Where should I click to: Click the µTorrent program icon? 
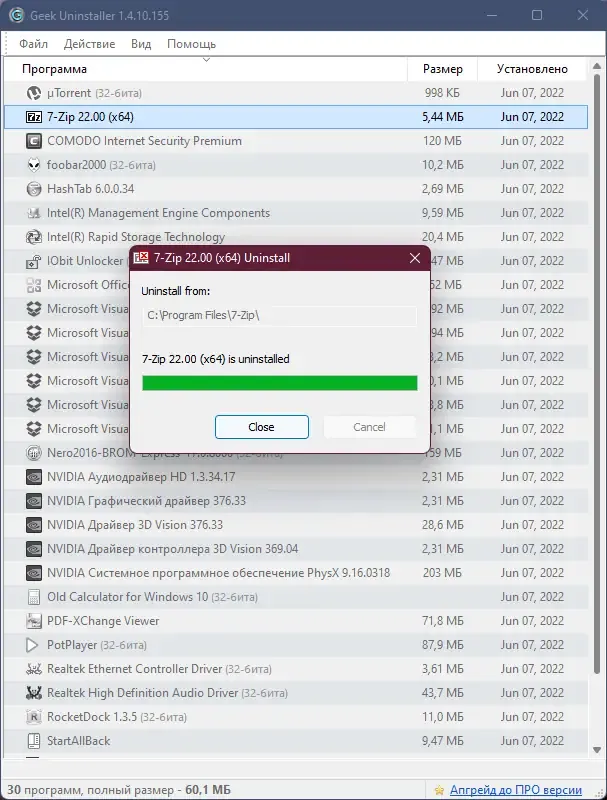(34, 93)
